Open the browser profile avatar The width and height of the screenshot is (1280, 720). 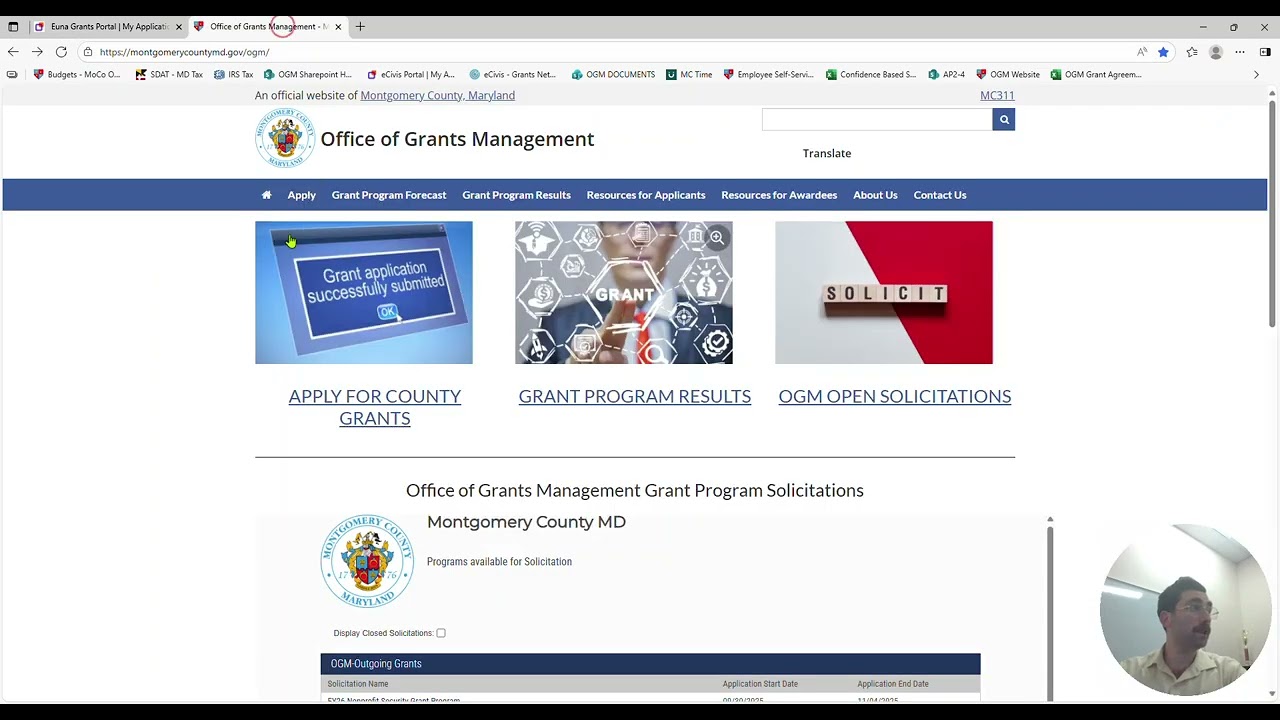coord(1216,52)
